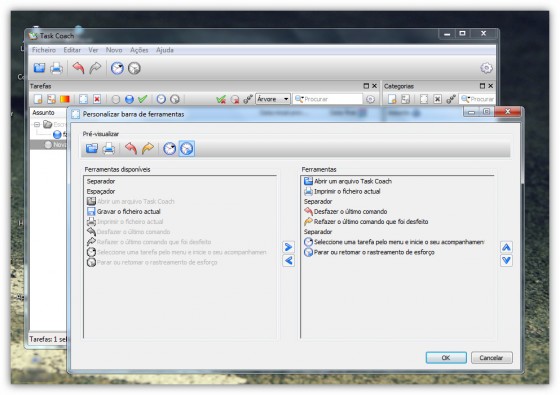This screenshot has width=560, height=395.
Task: Click stop tracking clock in Tarefas toolbar
Action: pyautogui.click(x=175, y=99)
